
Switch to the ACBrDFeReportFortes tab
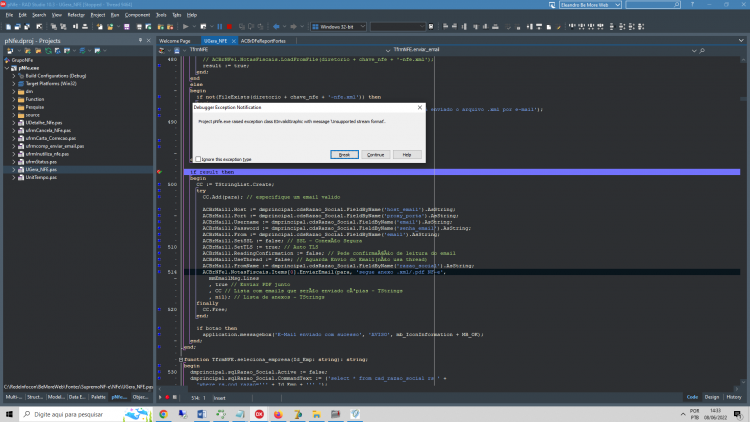[x=263, y=41]
